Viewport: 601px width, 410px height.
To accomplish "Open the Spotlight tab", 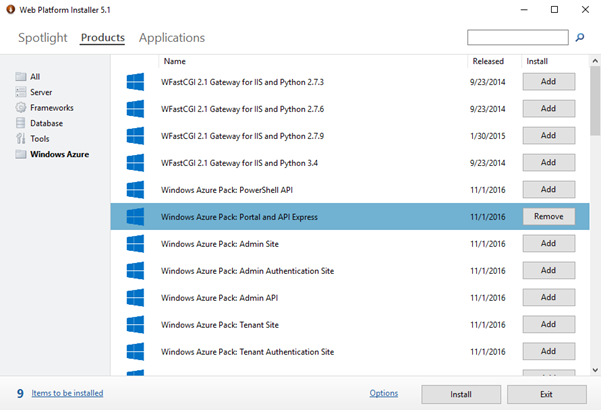I will click(43, 38).
